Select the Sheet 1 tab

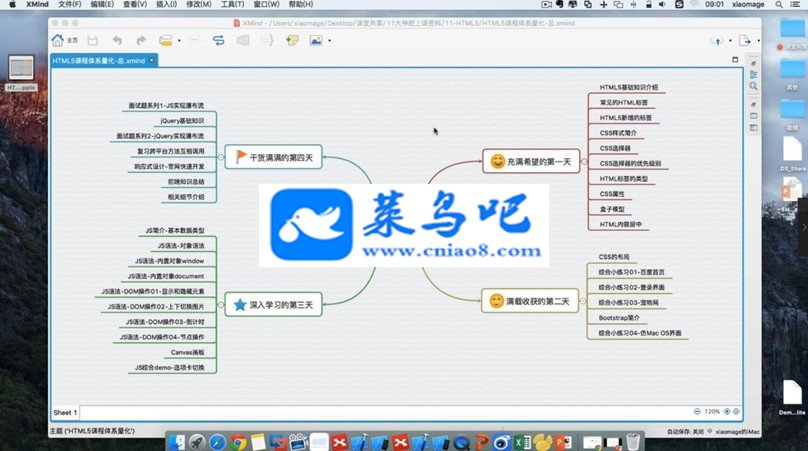(x=65, y=412)
